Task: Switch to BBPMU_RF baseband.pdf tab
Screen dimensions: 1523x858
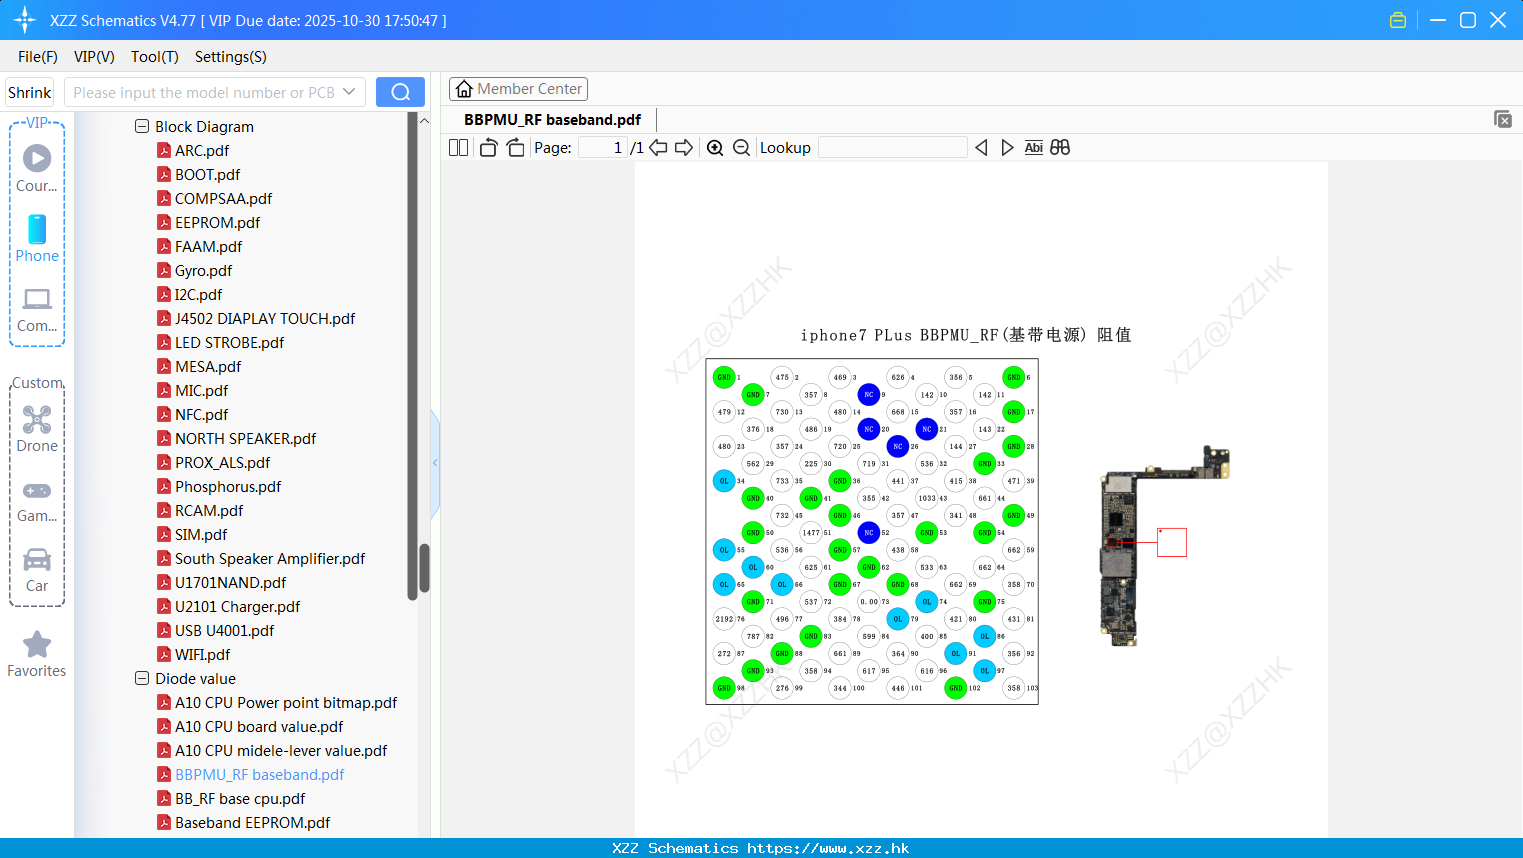Action: pos(552,119)
